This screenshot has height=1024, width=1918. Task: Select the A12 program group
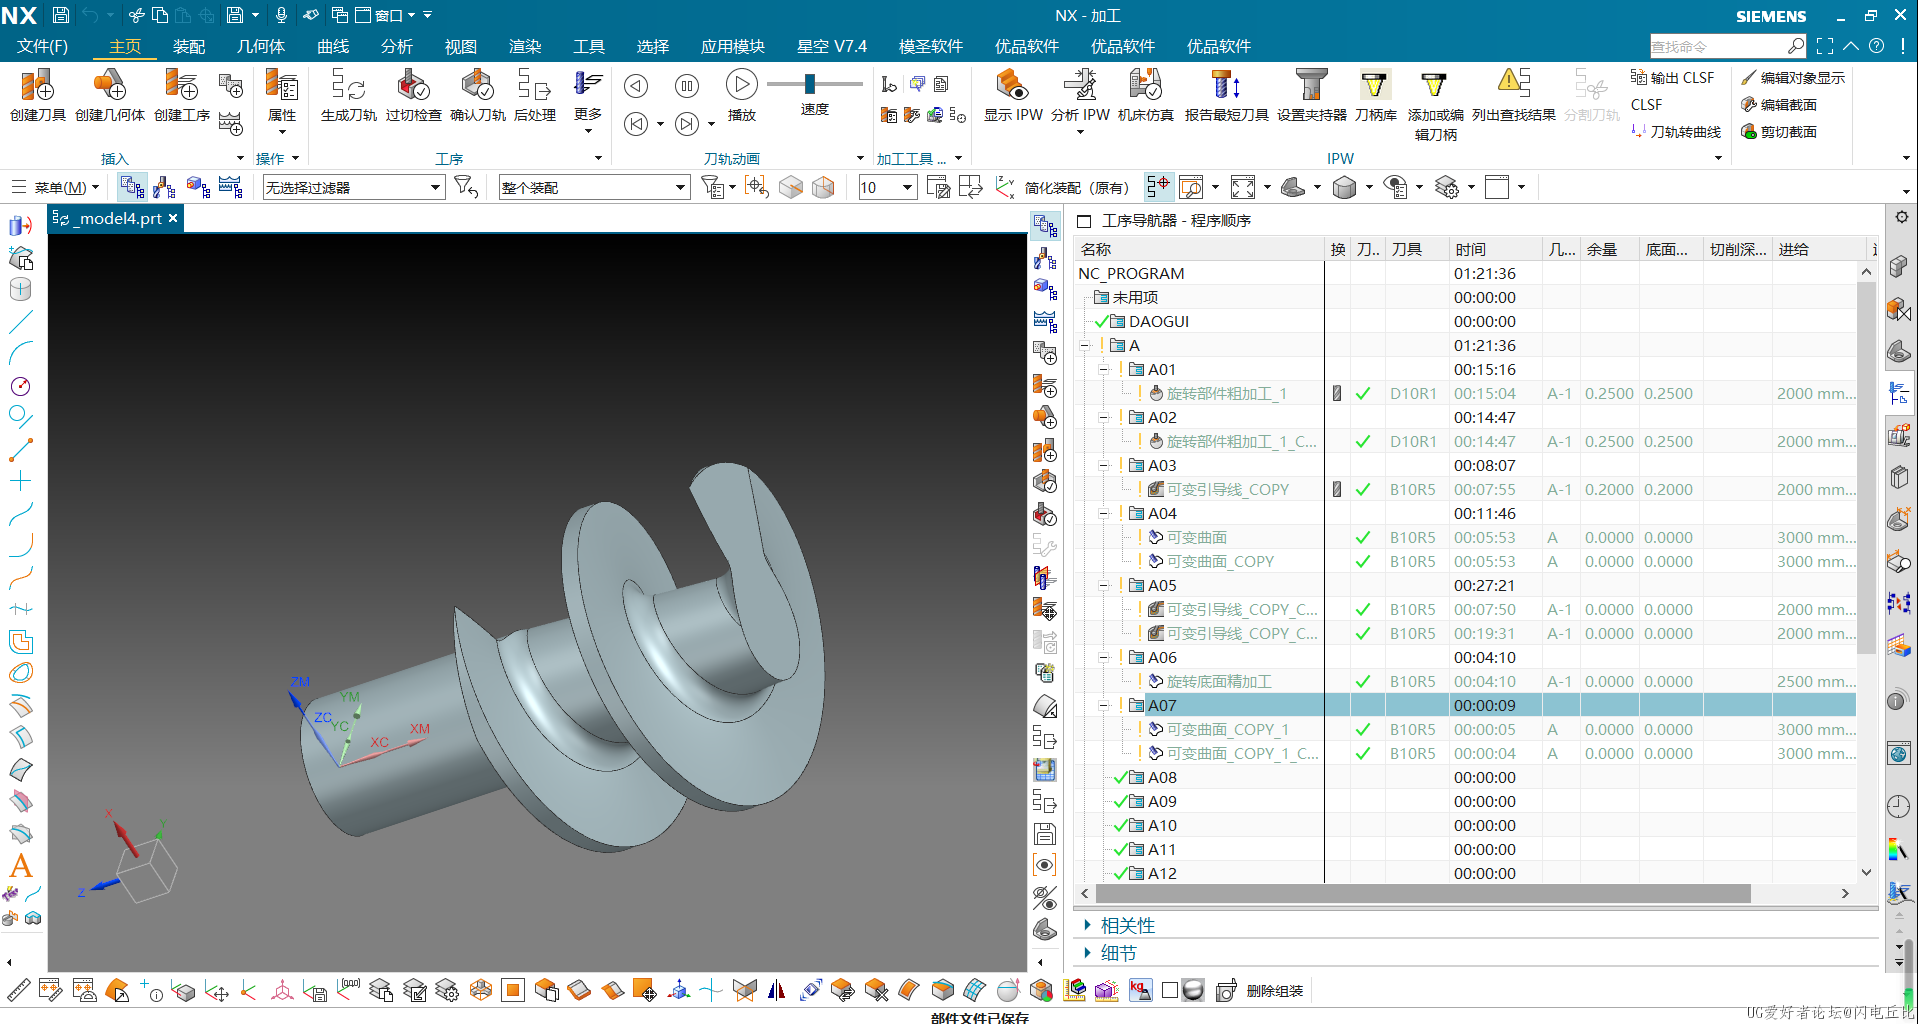1162,873
